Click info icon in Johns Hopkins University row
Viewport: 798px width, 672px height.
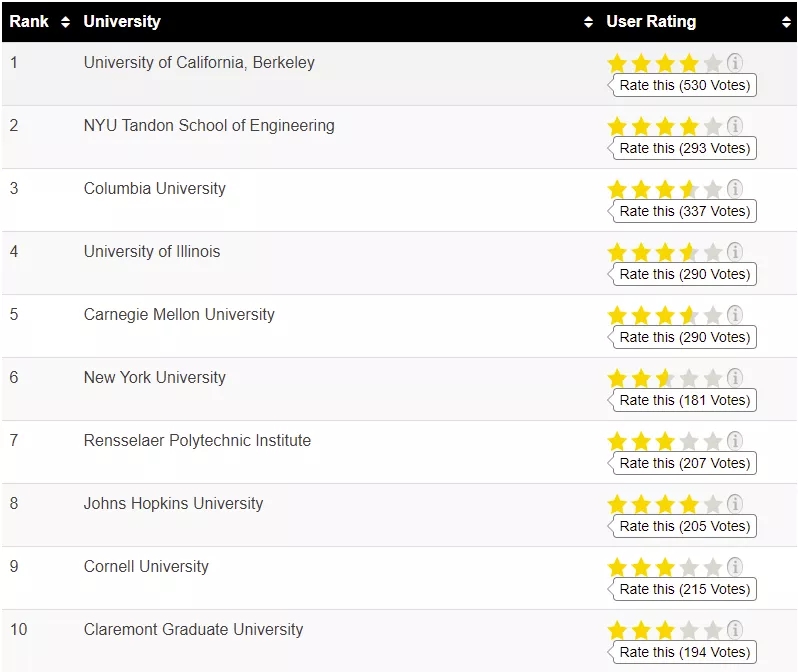(735, 504)
